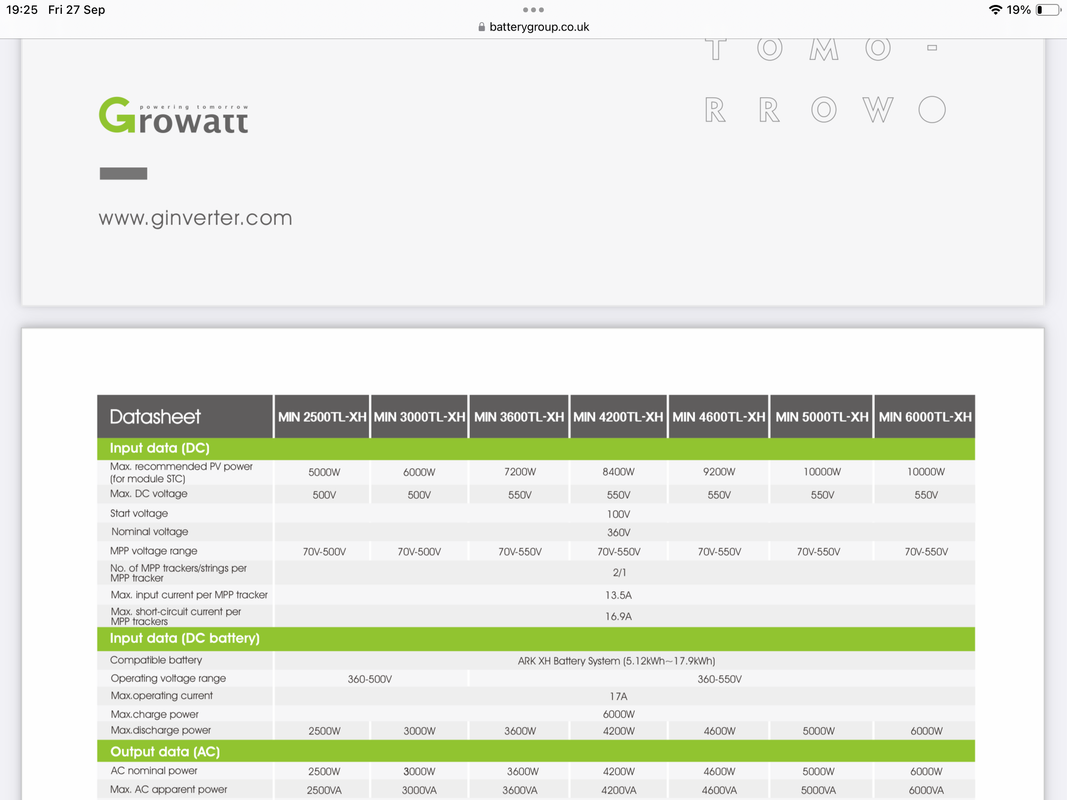Select the Max.charge power row label
Viewport: 1067px width, 800px height.
coord(154,714)
